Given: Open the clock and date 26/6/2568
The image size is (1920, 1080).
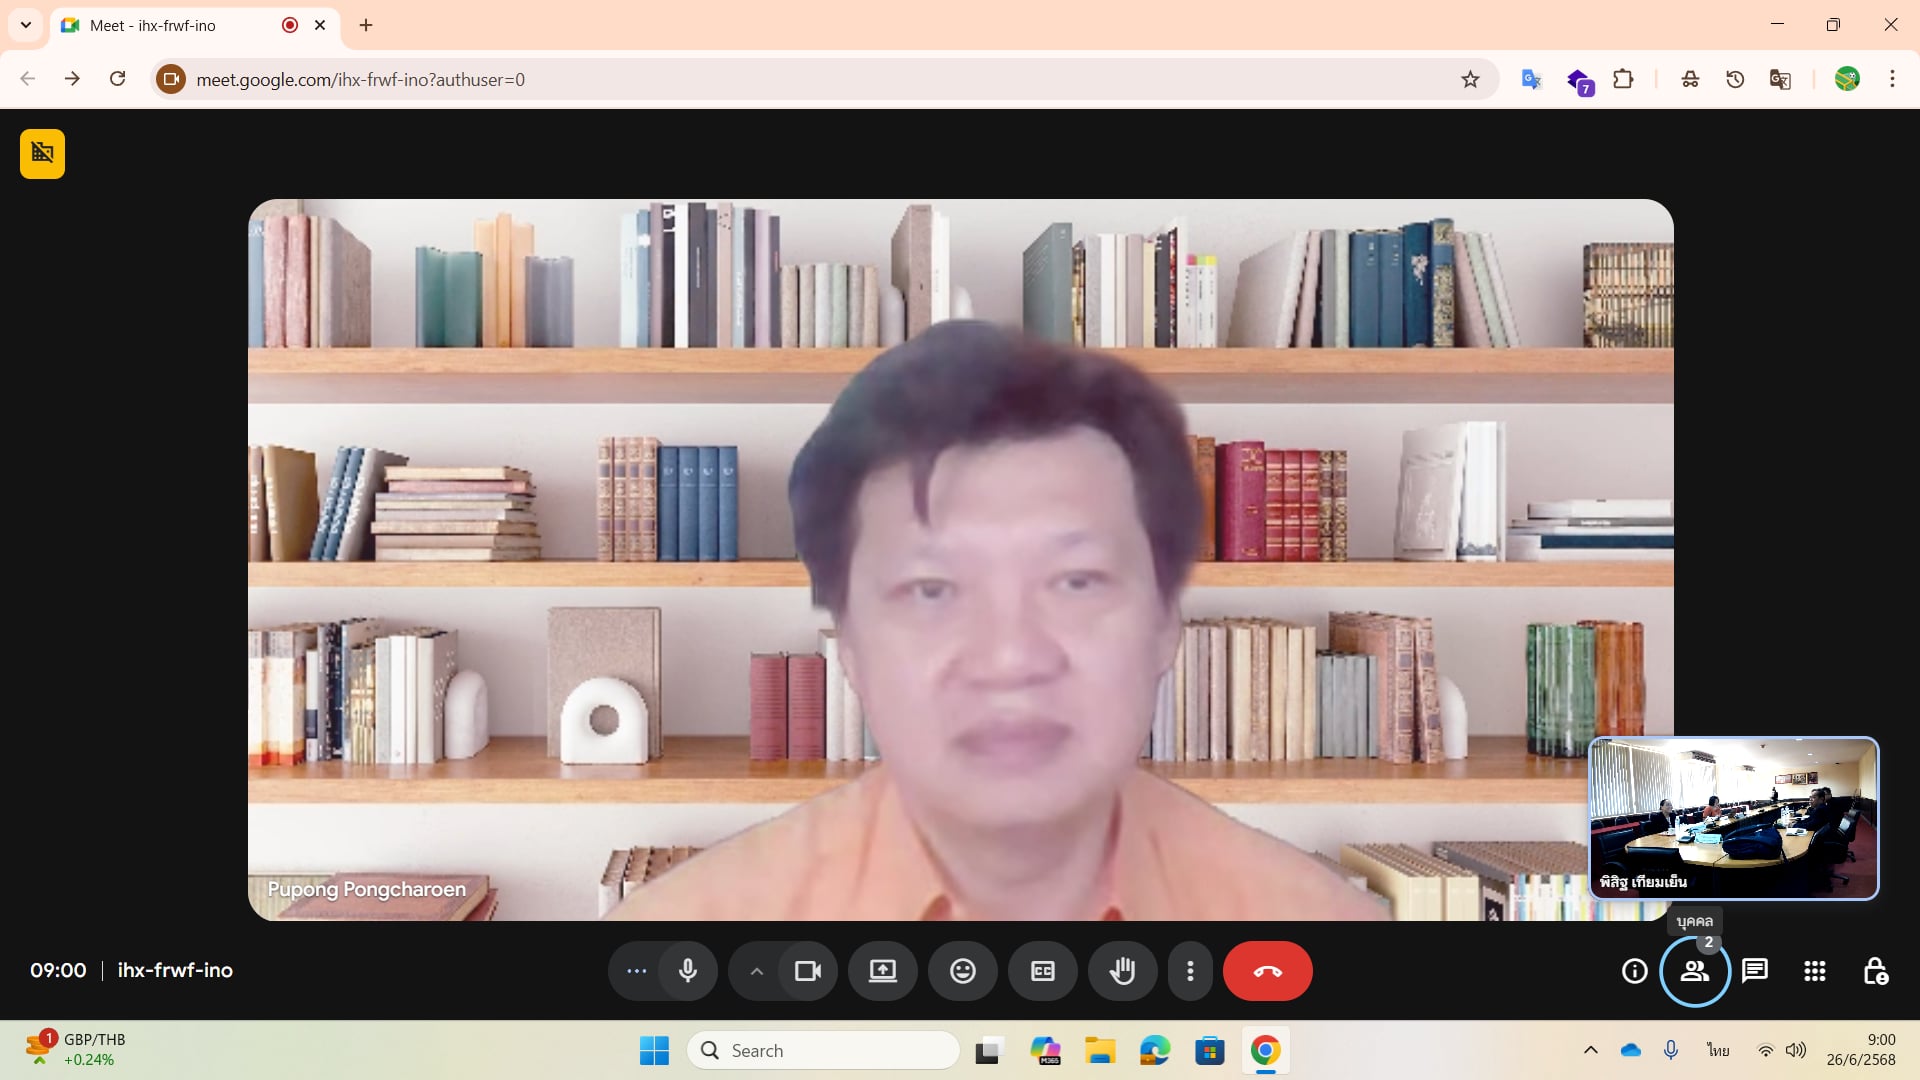Looking at the screenshot, I should click(1861, 1050).
